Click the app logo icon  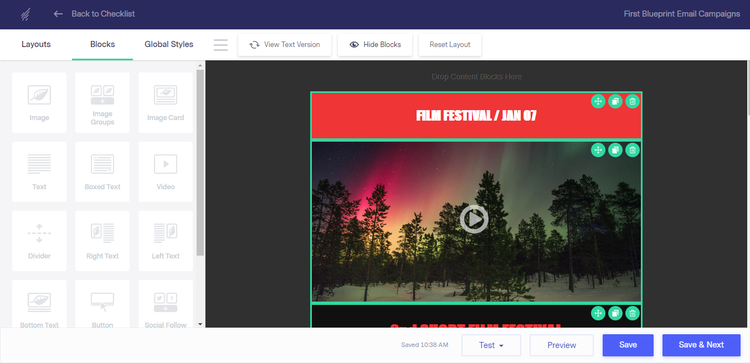tap(26, 14)
